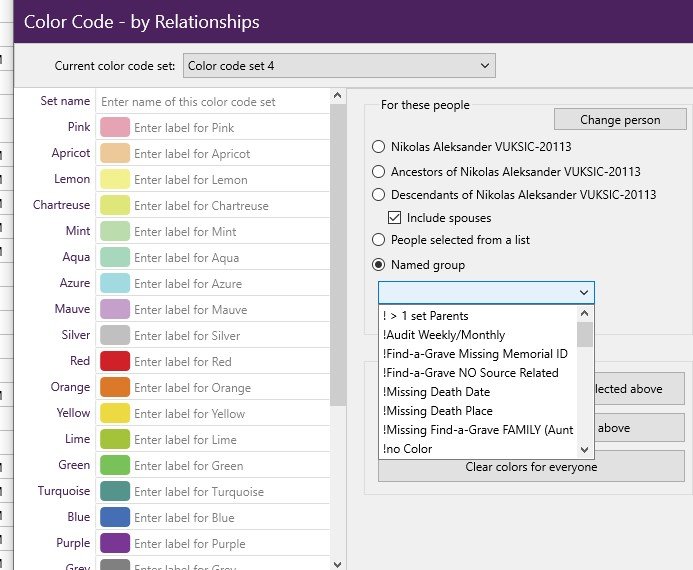
Task: Click the Apricot color swatch
Action: pyautogui.click(x=115, y=154)
